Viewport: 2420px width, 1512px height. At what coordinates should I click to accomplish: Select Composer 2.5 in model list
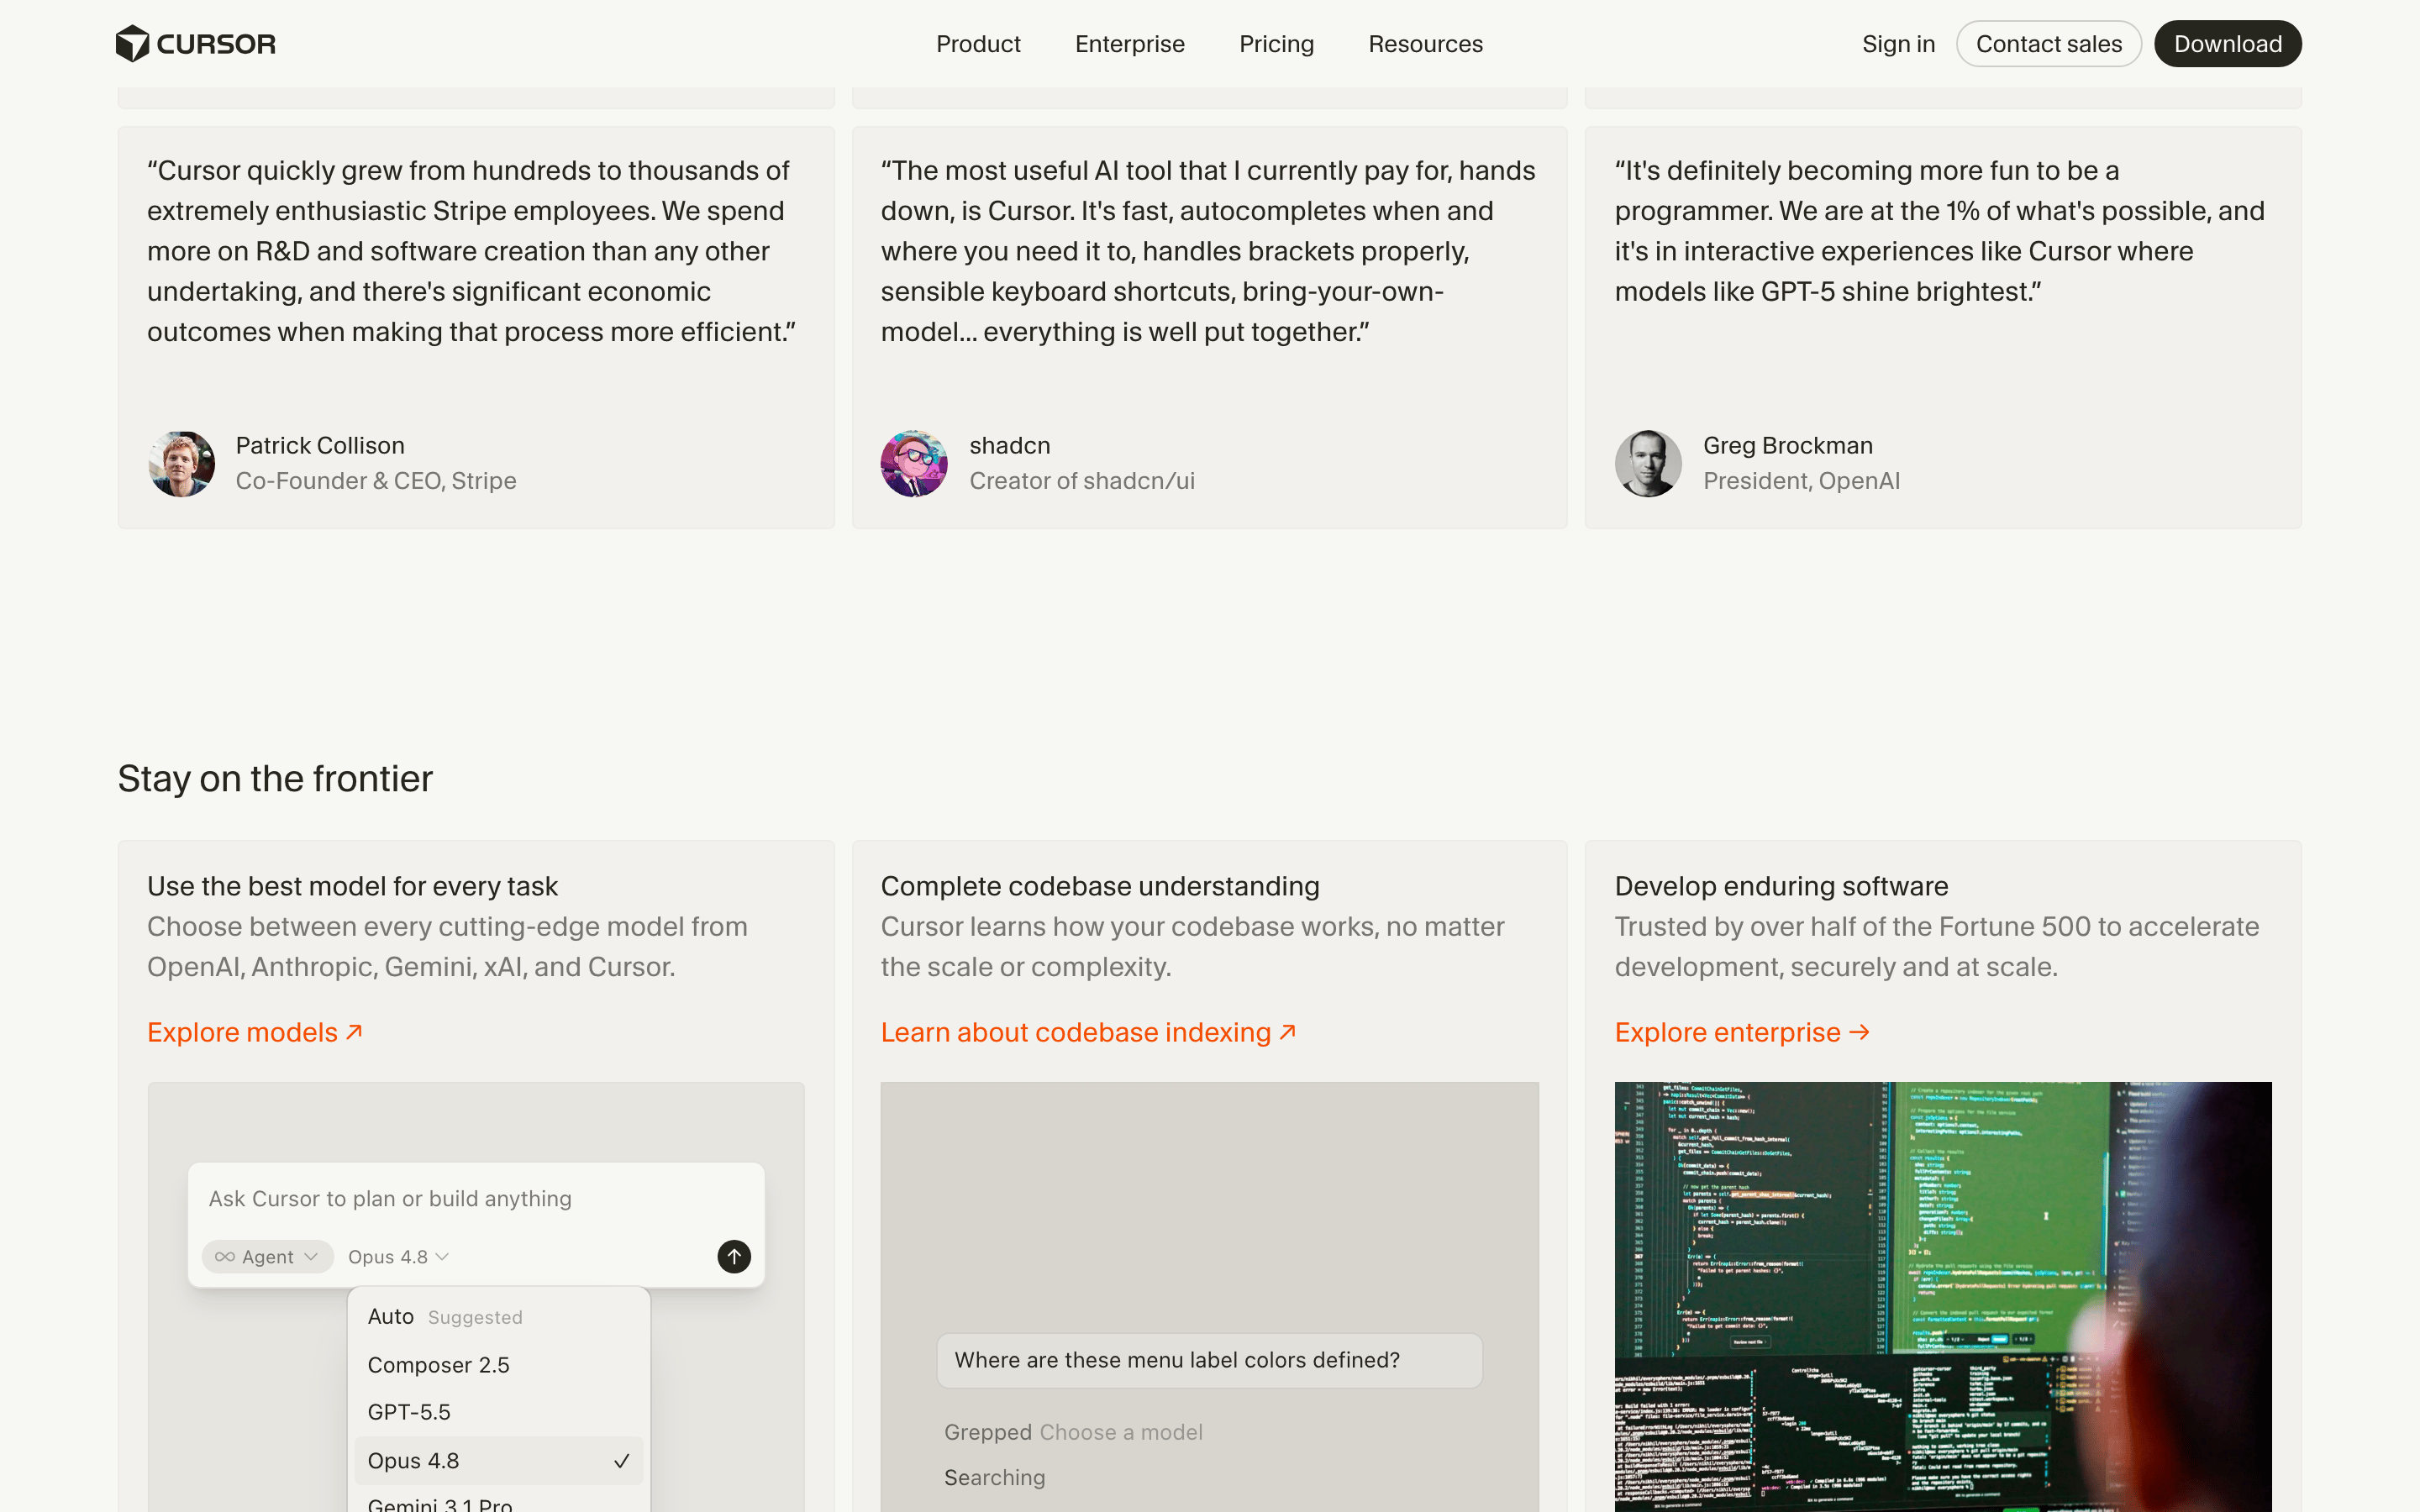[x=498, y=1365]
